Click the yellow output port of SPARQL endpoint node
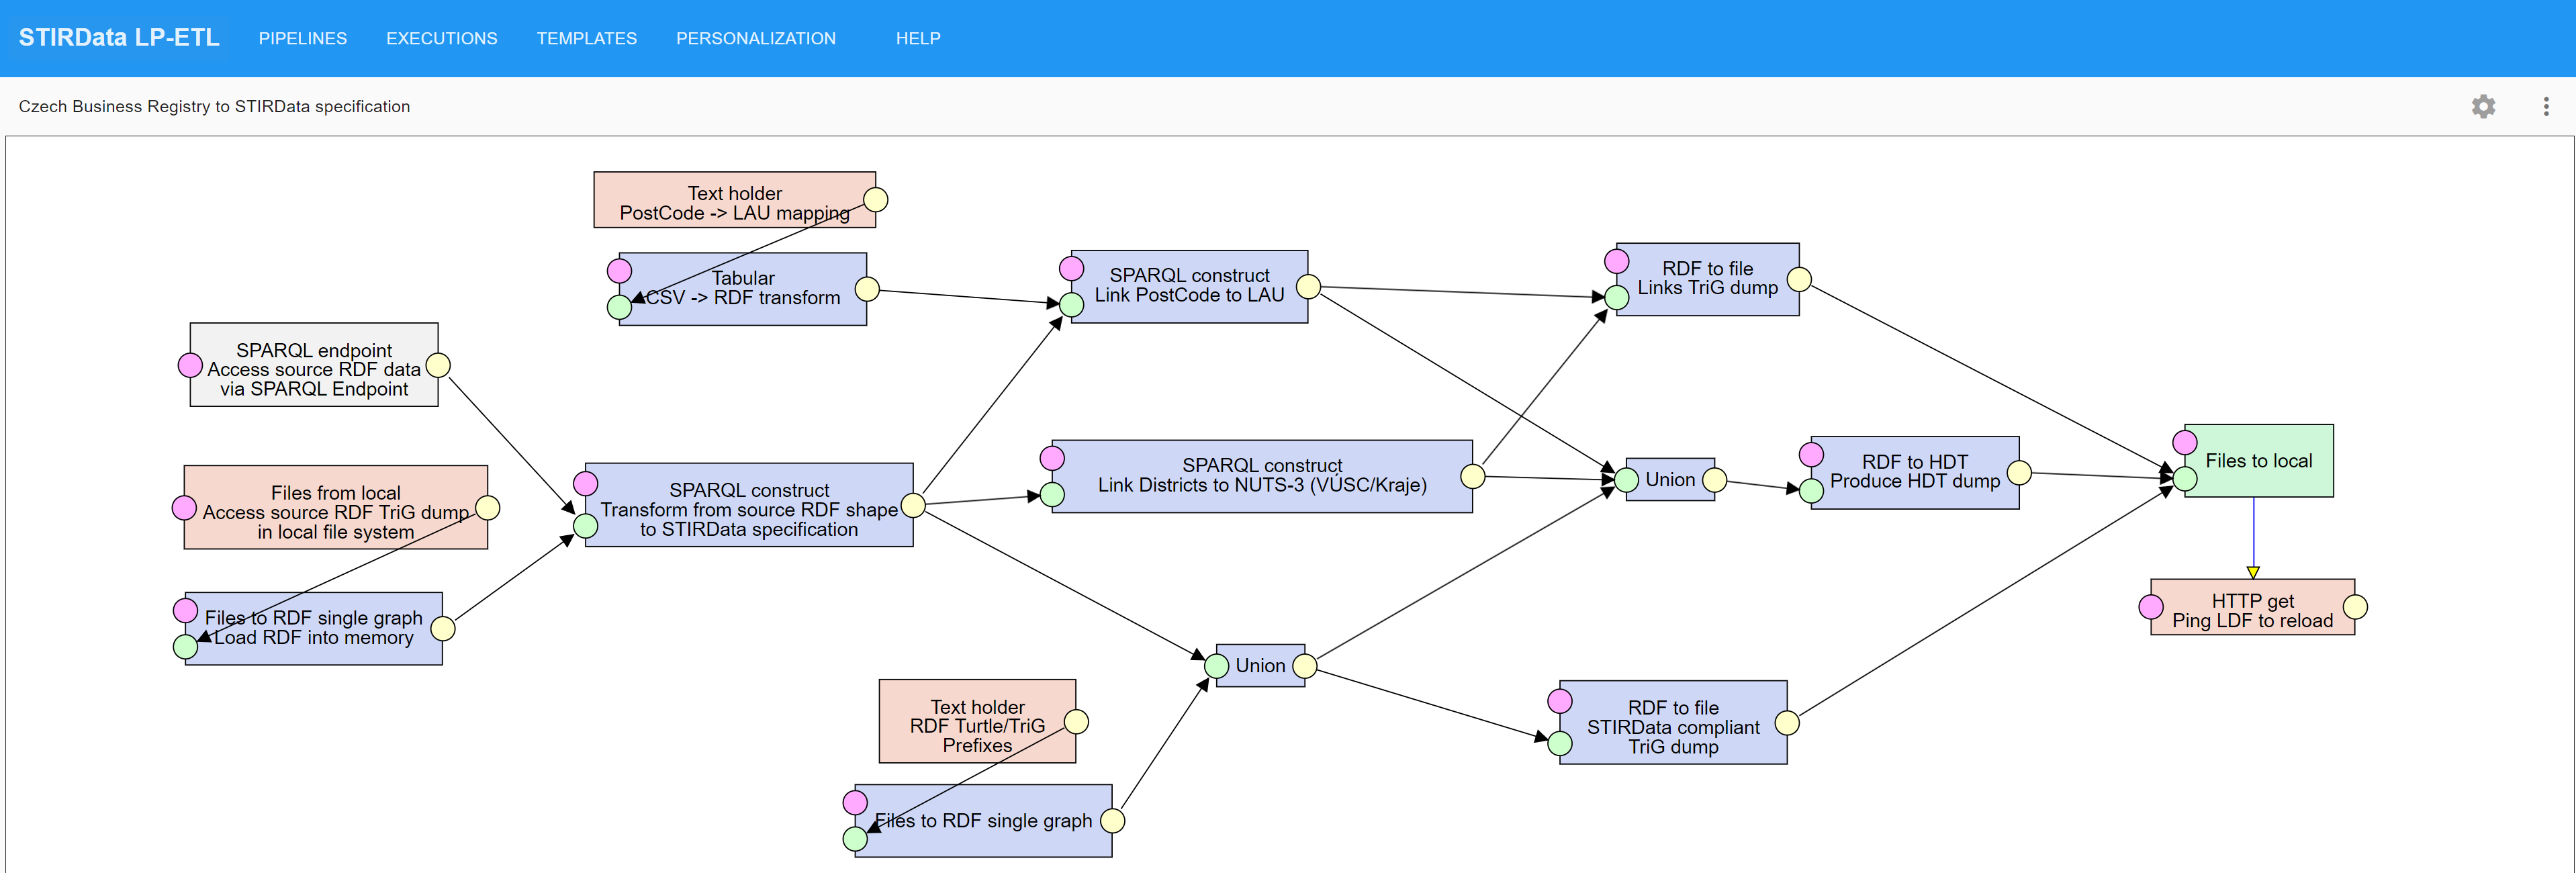Image resolution: width=2576 pixels, height=873 pixels. point(438,365)
